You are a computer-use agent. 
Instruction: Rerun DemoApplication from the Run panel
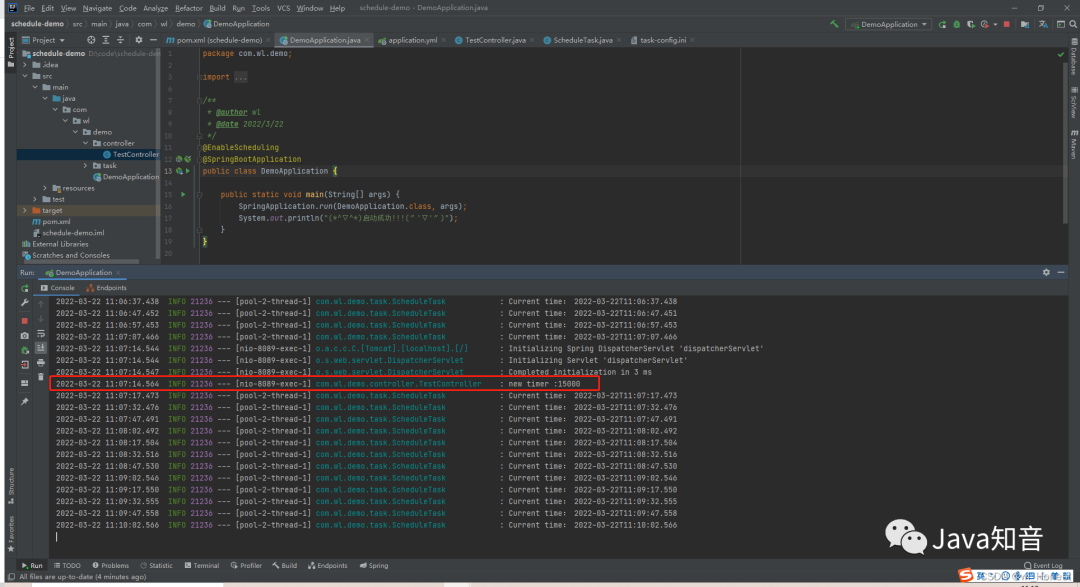(24, 288)
